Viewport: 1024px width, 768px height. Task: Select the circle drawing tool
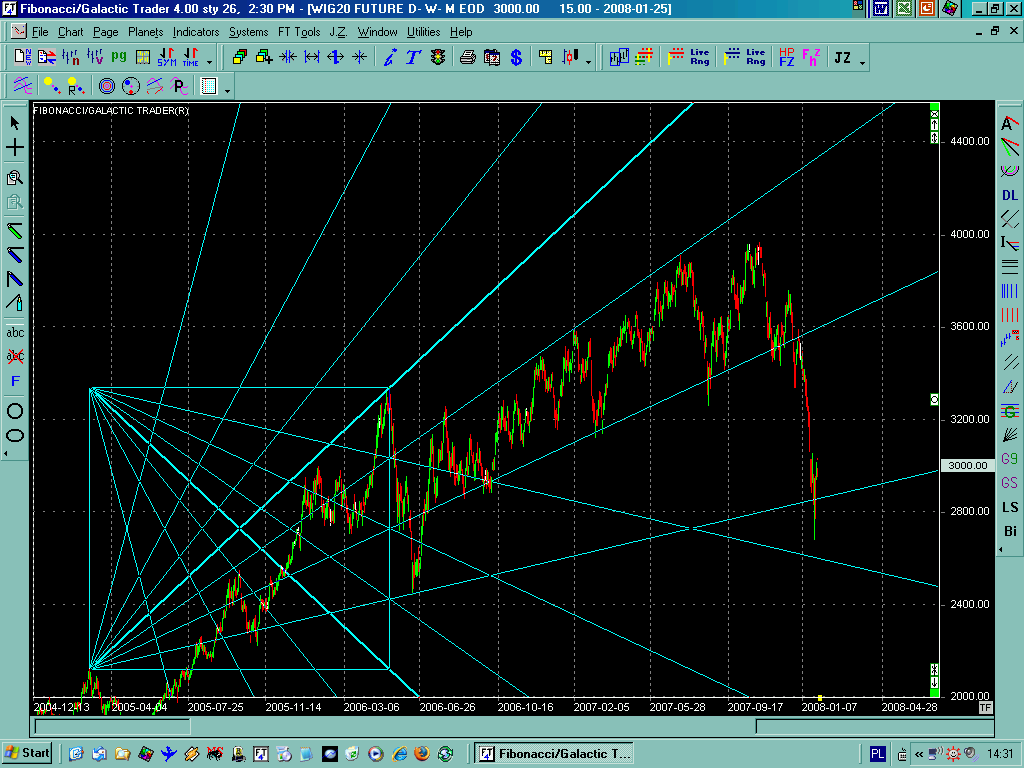tap(15, 410)
